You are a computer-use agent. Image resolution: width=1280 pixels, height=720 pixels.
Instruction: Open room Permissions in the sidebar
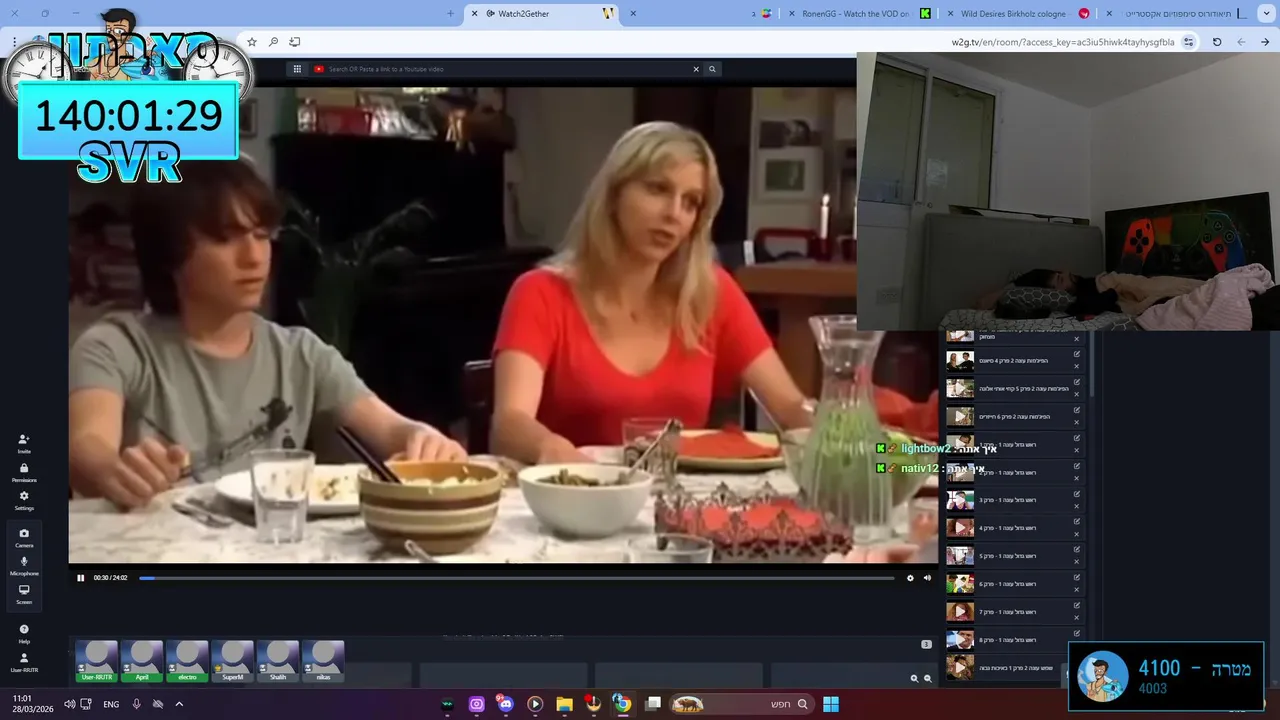(24, 472)
